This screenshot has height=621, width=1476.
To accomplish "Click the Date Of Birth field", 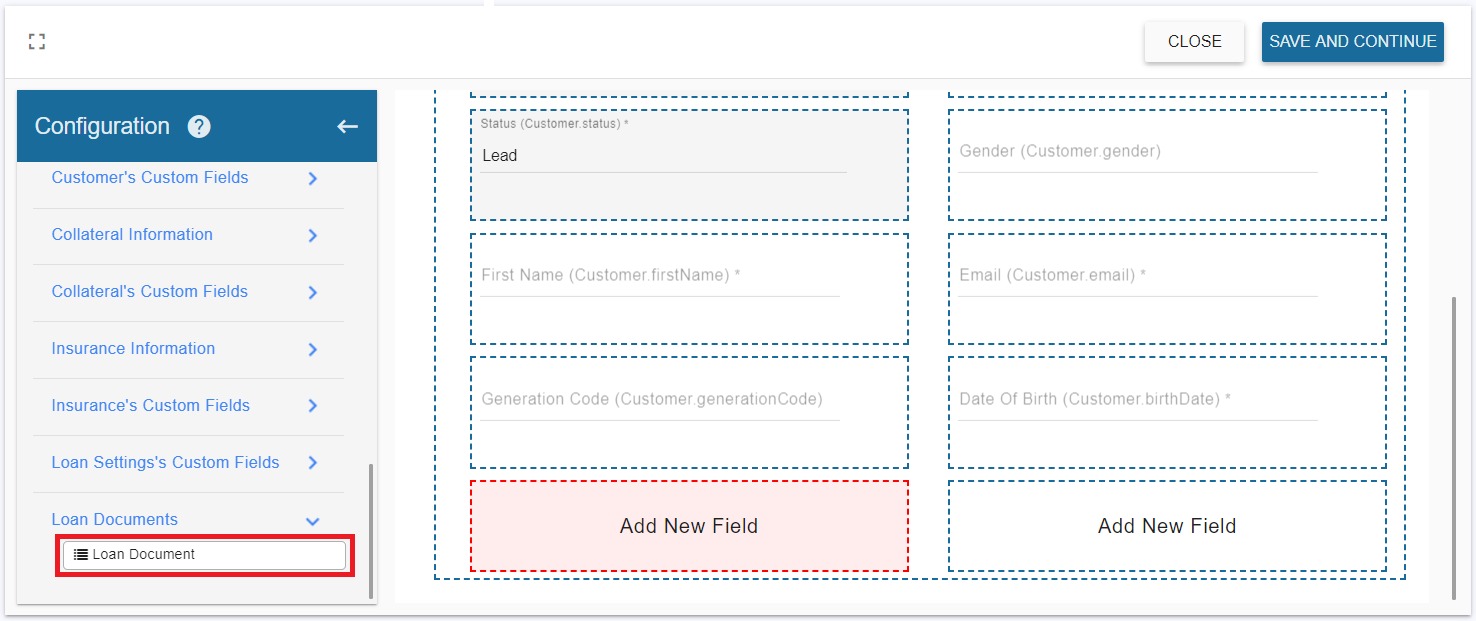I will point(1138,400).
